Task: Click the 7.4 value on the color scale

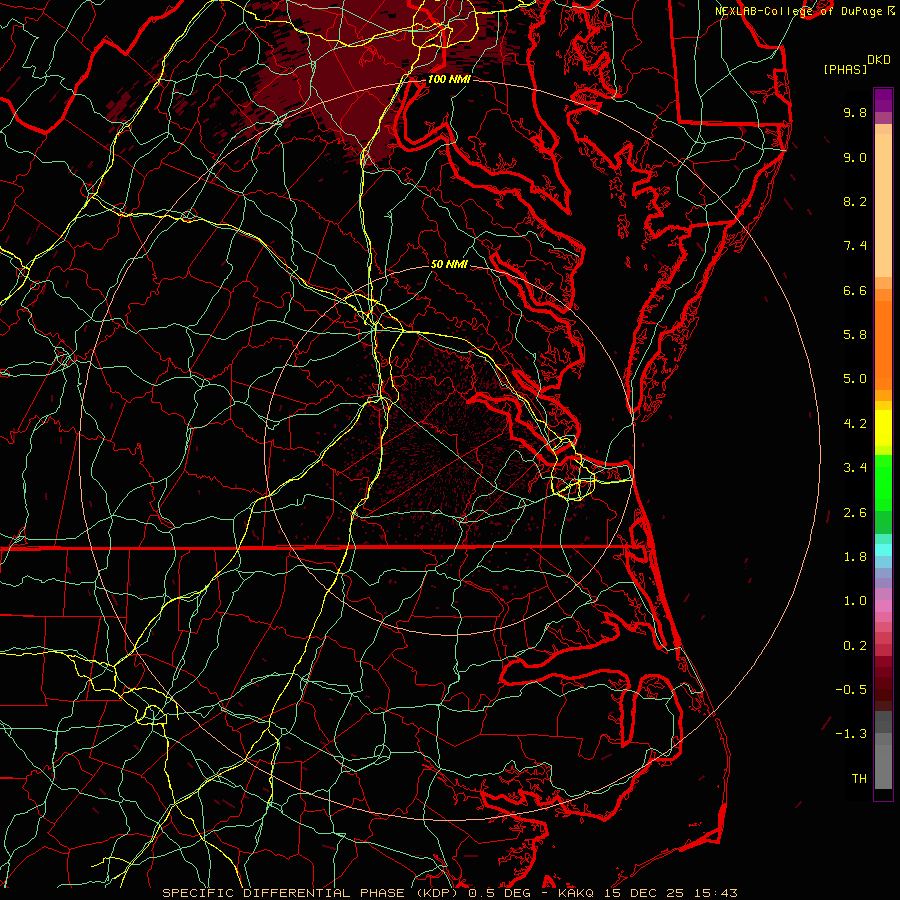Action: tap(855, 246)
